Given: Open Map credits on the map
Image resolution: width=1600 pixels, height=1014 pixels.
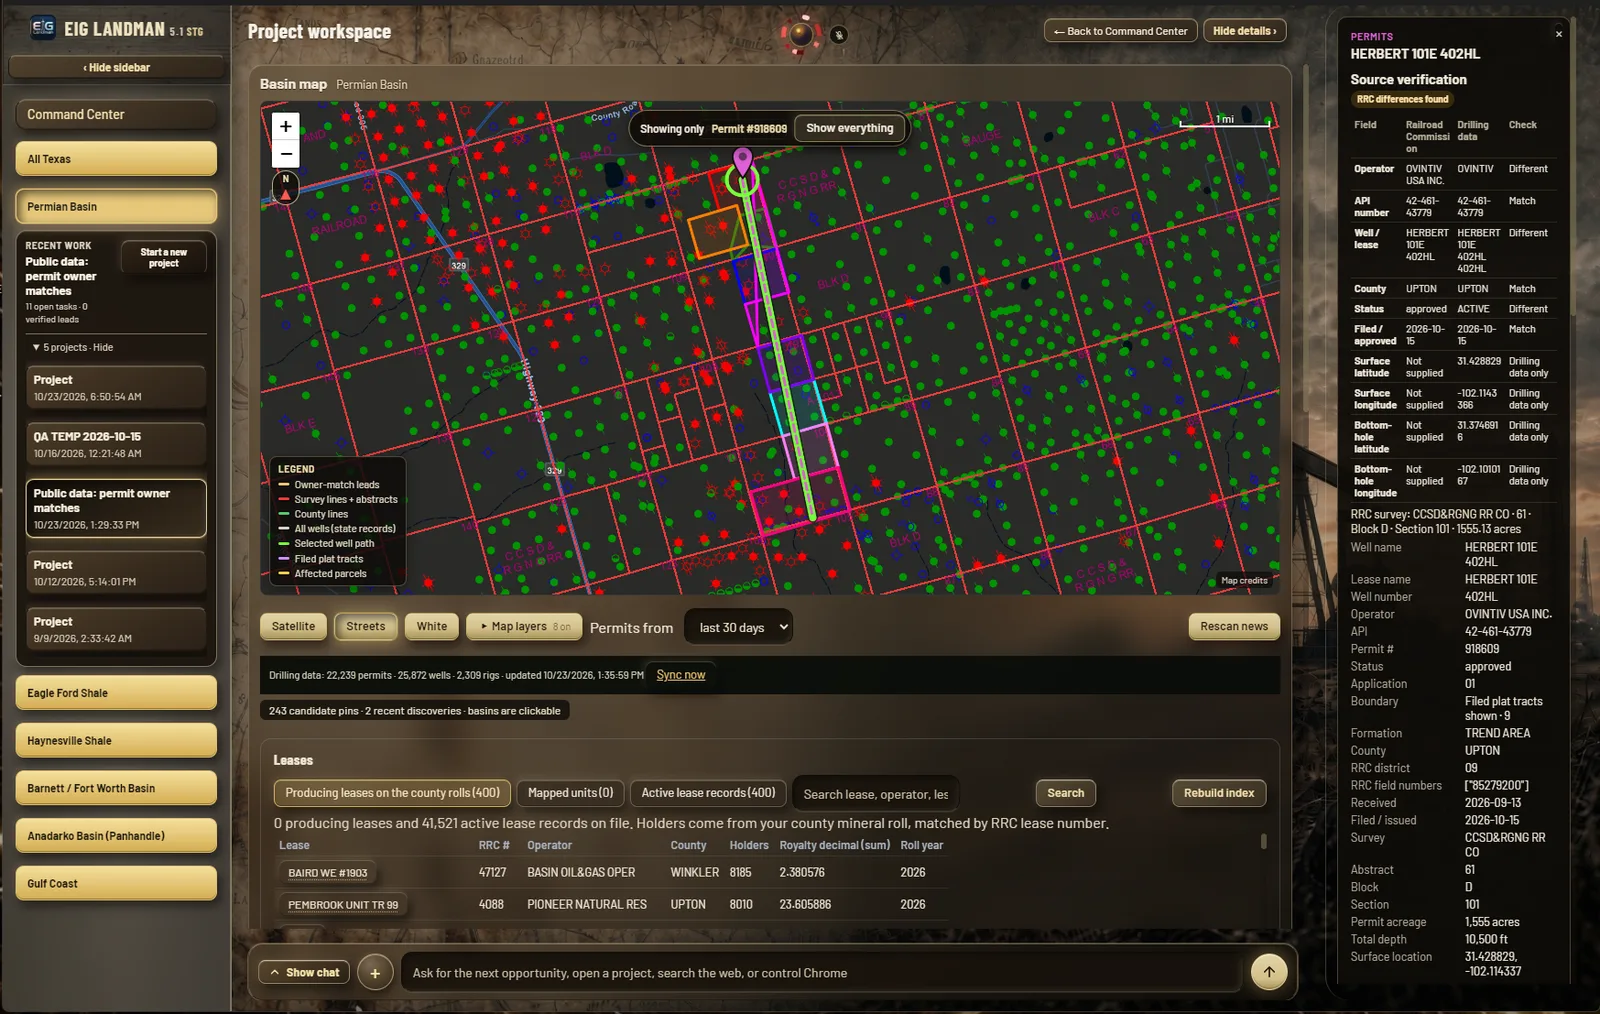Looking at the screenshot, I should (x=1244, y=581).
